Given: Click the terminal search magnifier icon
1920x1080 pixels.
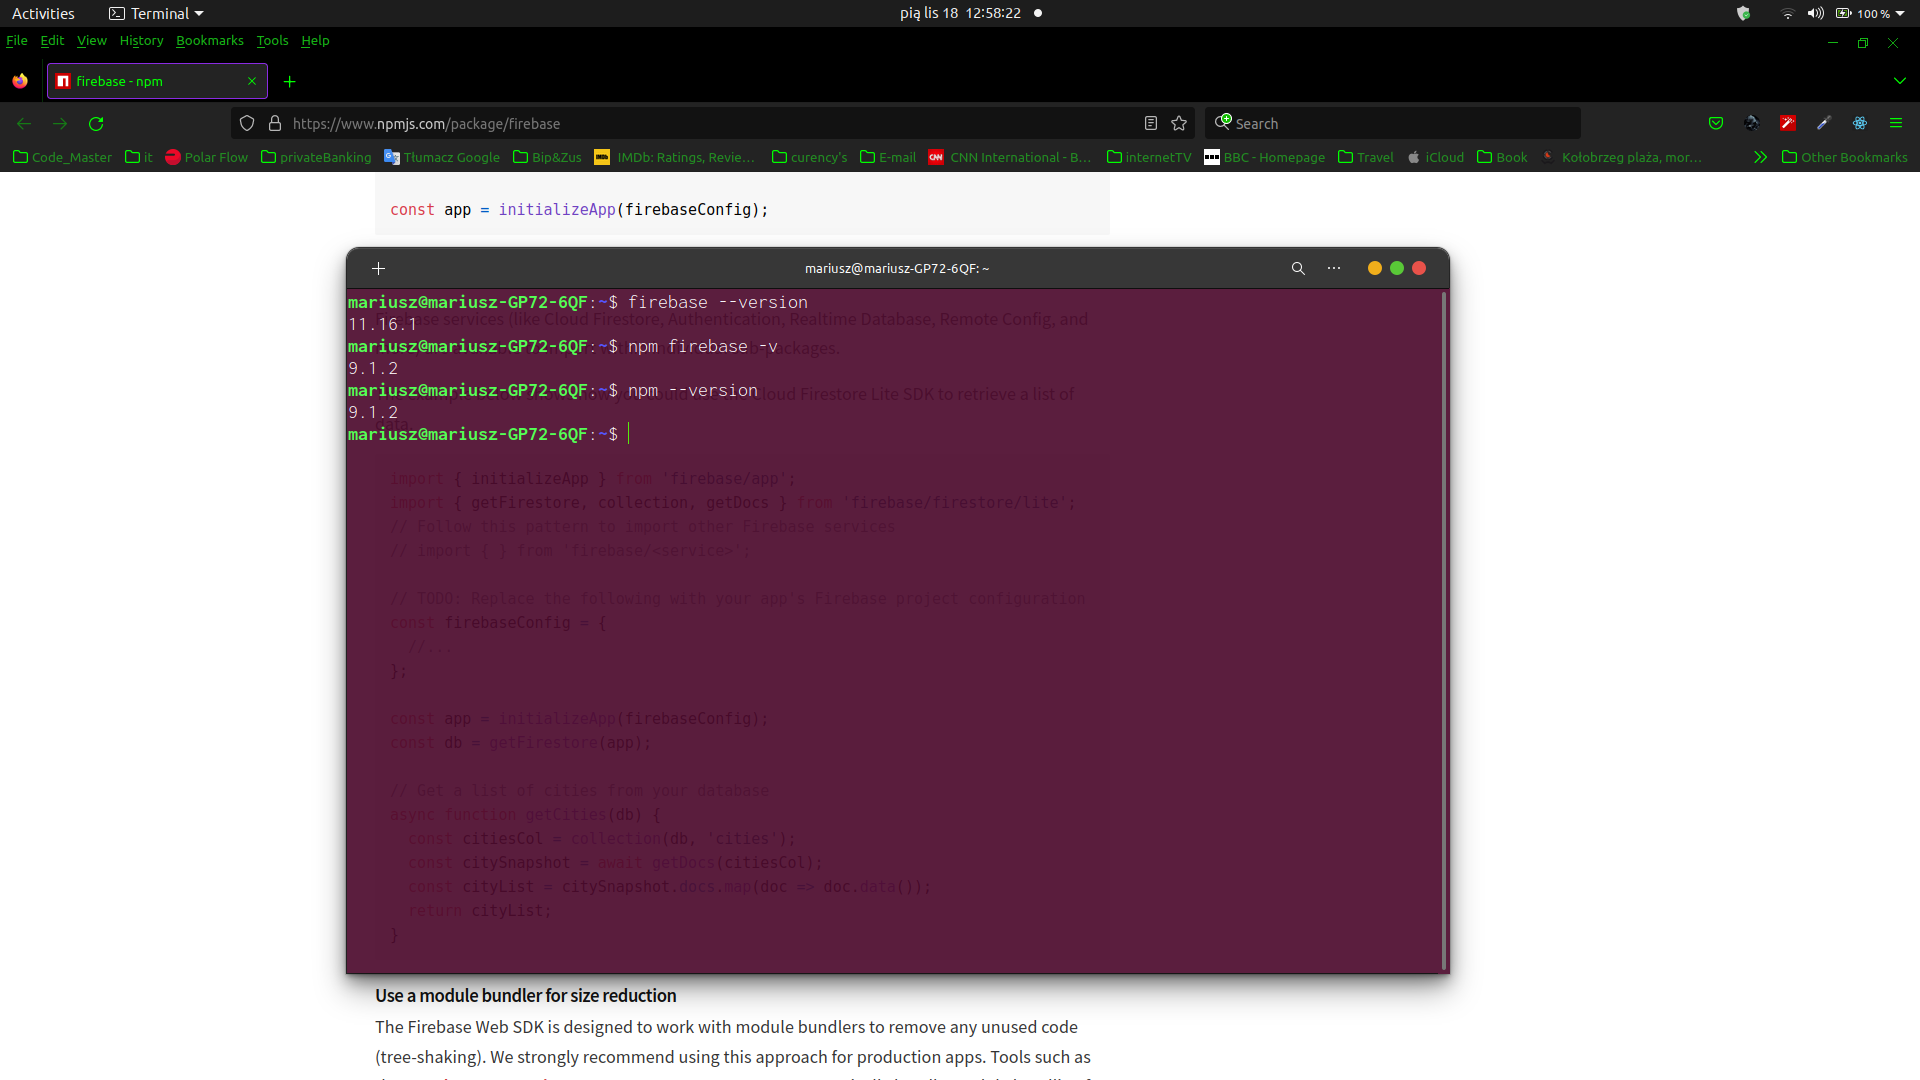Looking at the screenshot, I should (x=1296, y=268).
